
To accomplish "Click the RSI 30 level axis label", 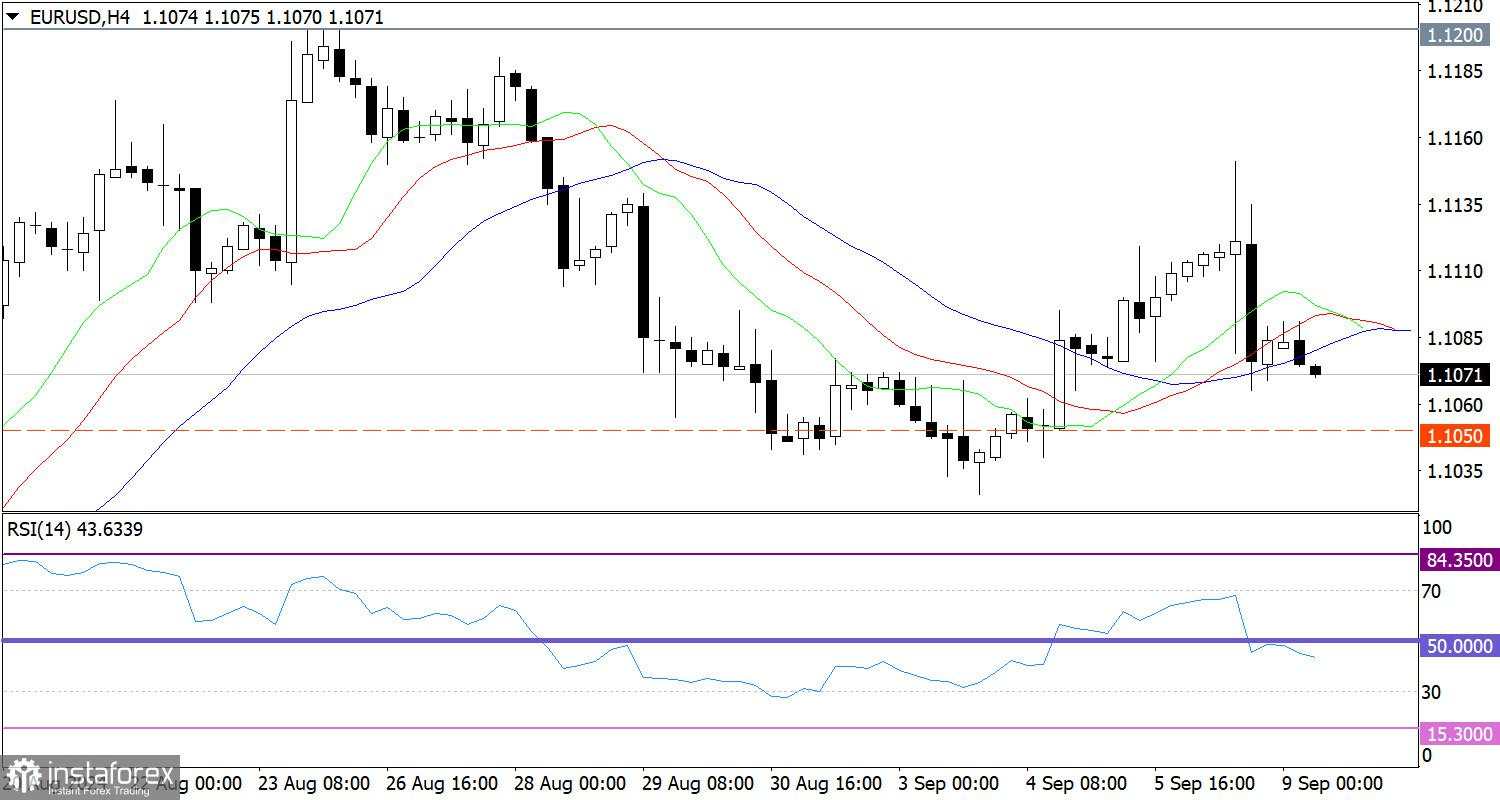I will point(1431,692).
